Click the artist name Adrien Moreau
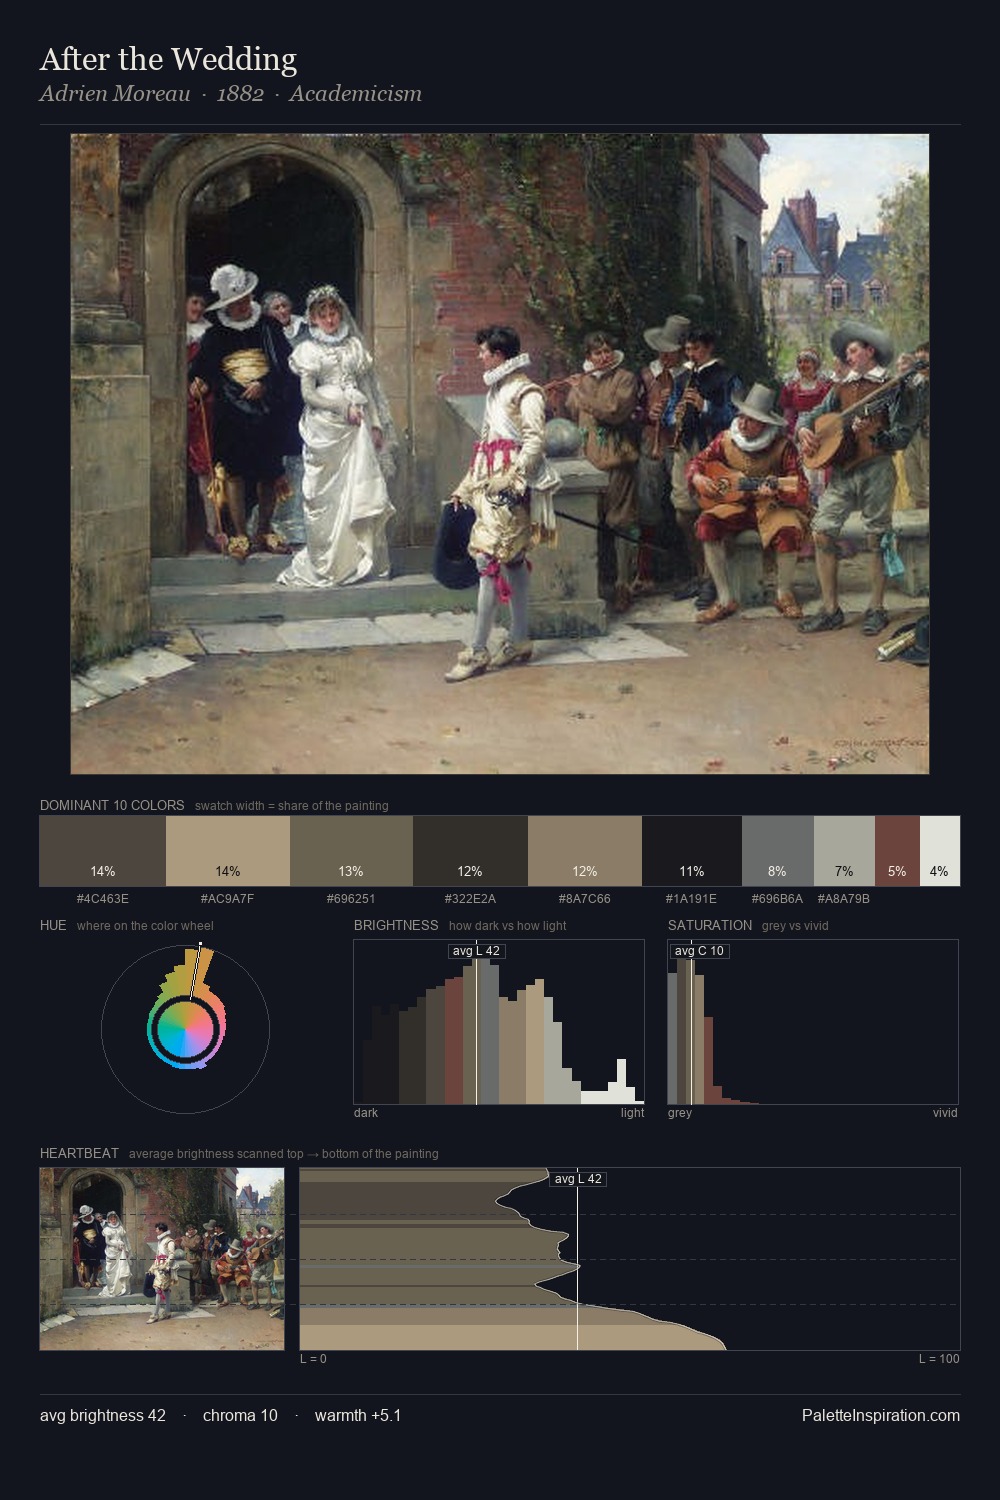 pyautogui.click(x=115, y=94)
